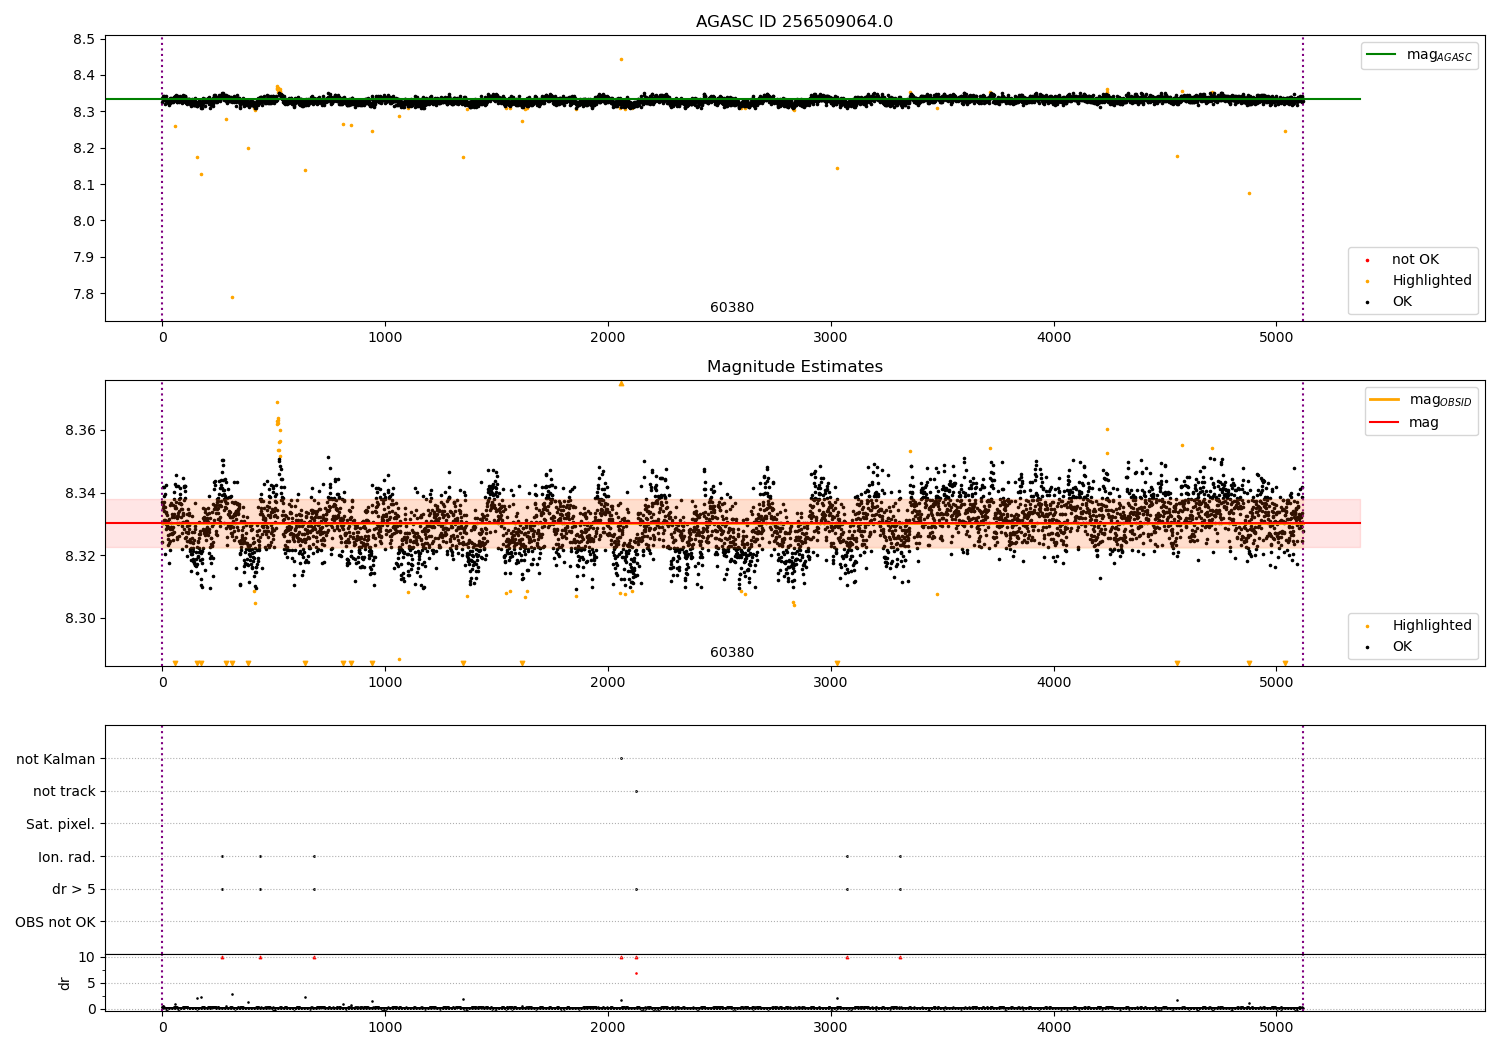The width and height of the screenshot is (1500, 1050).
Task: Click the "7.8" y-axis tick label
Action: pos(84,295)
